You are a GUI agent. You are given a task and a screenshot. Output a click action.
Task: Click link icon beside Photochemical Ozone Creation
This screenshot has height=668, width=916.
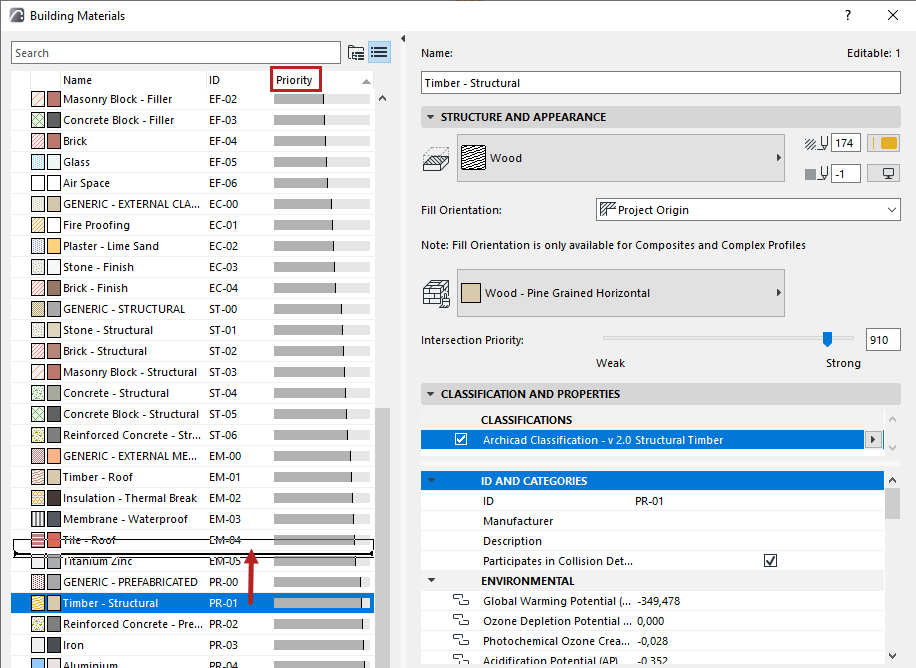tap(461, 640)
